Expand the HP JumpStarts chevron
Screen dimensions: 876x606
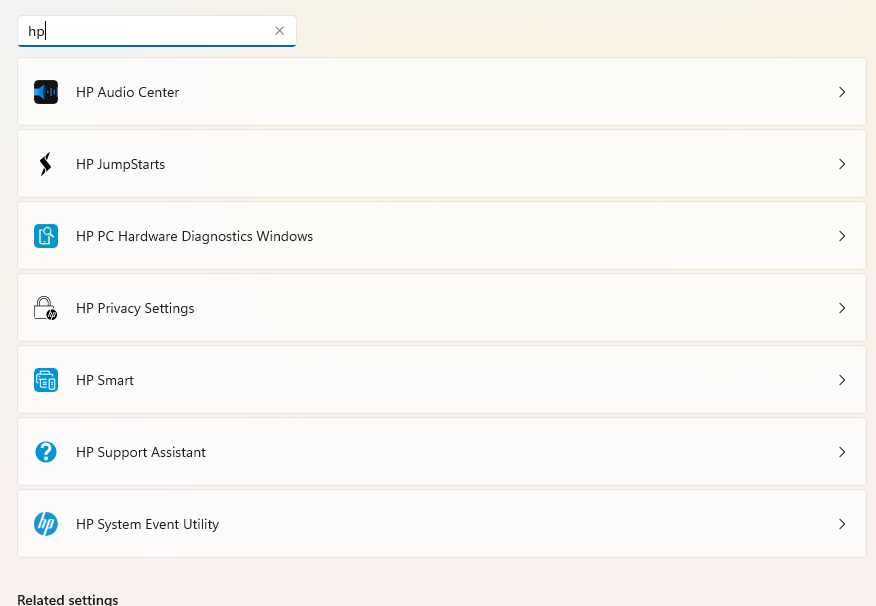coord(842,164)
